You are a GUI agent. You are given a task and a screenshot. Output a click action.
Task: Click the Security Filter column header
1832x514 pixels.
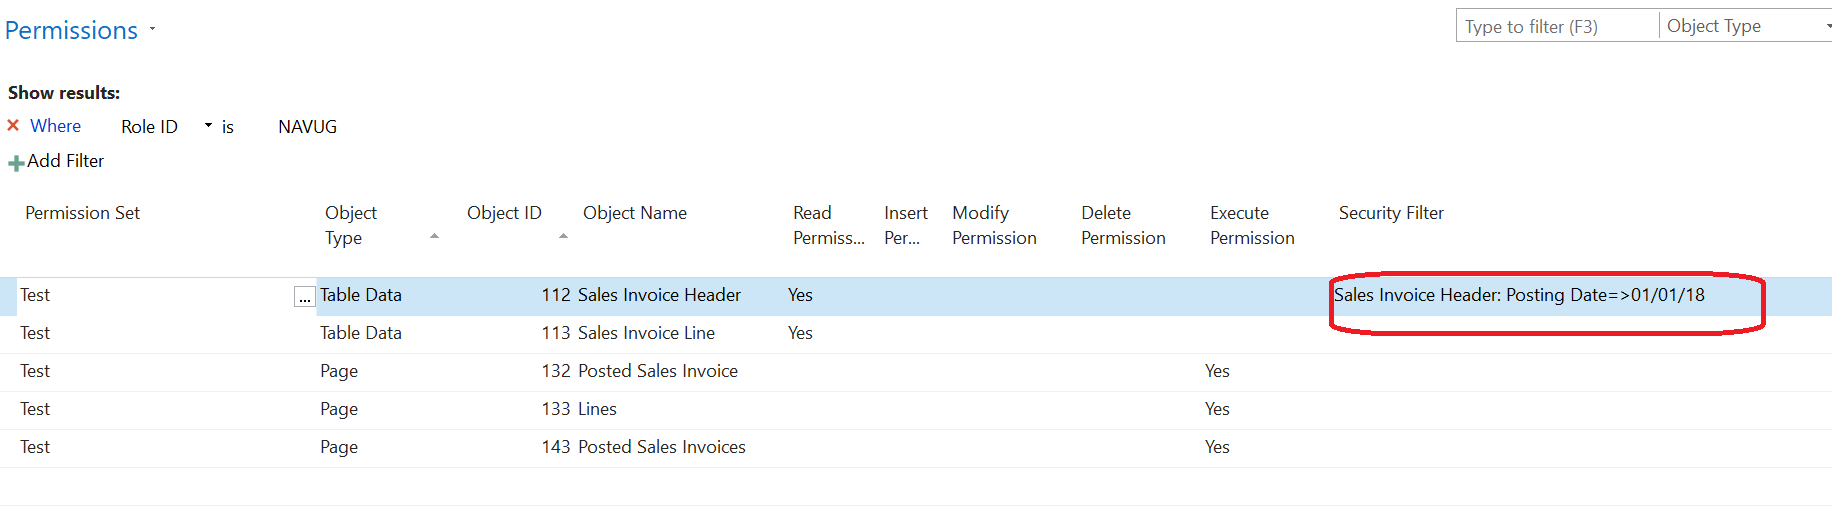(1391, 213)
